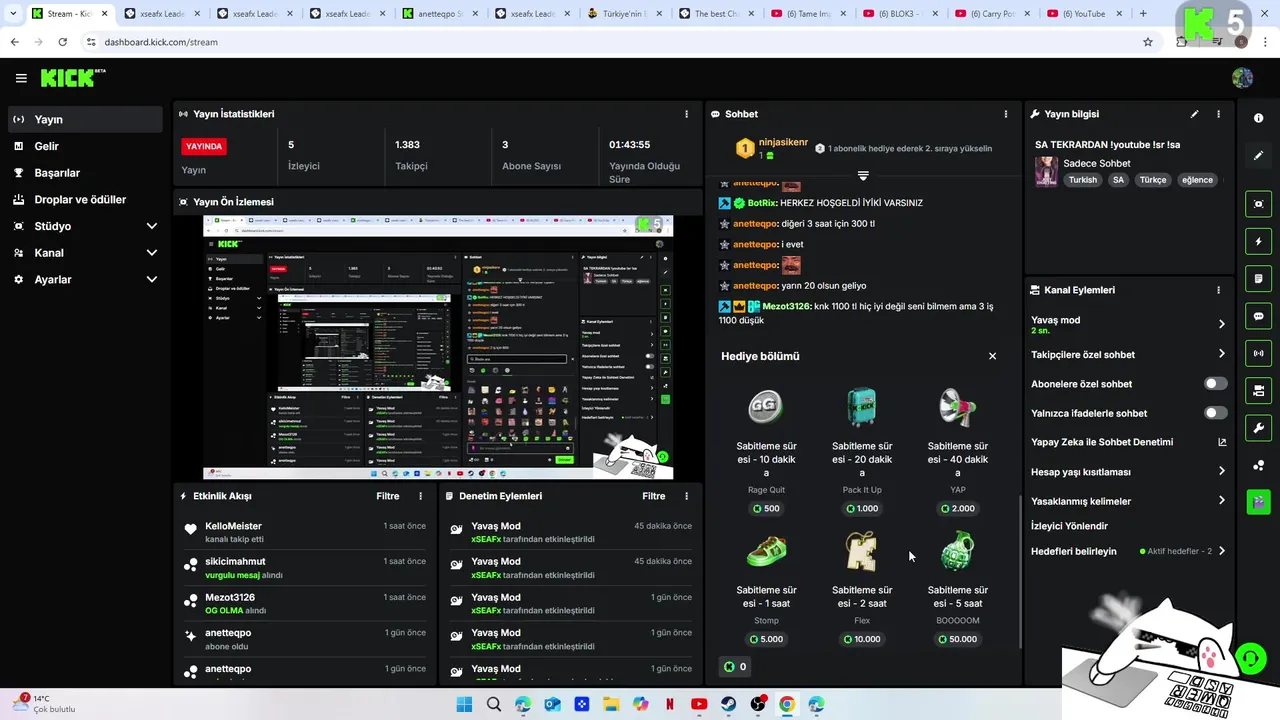Toggle Yalnızca ifadelerle sohbet switch
Viewport: 1280px width, 720px height.
(x=1215, y=413)
